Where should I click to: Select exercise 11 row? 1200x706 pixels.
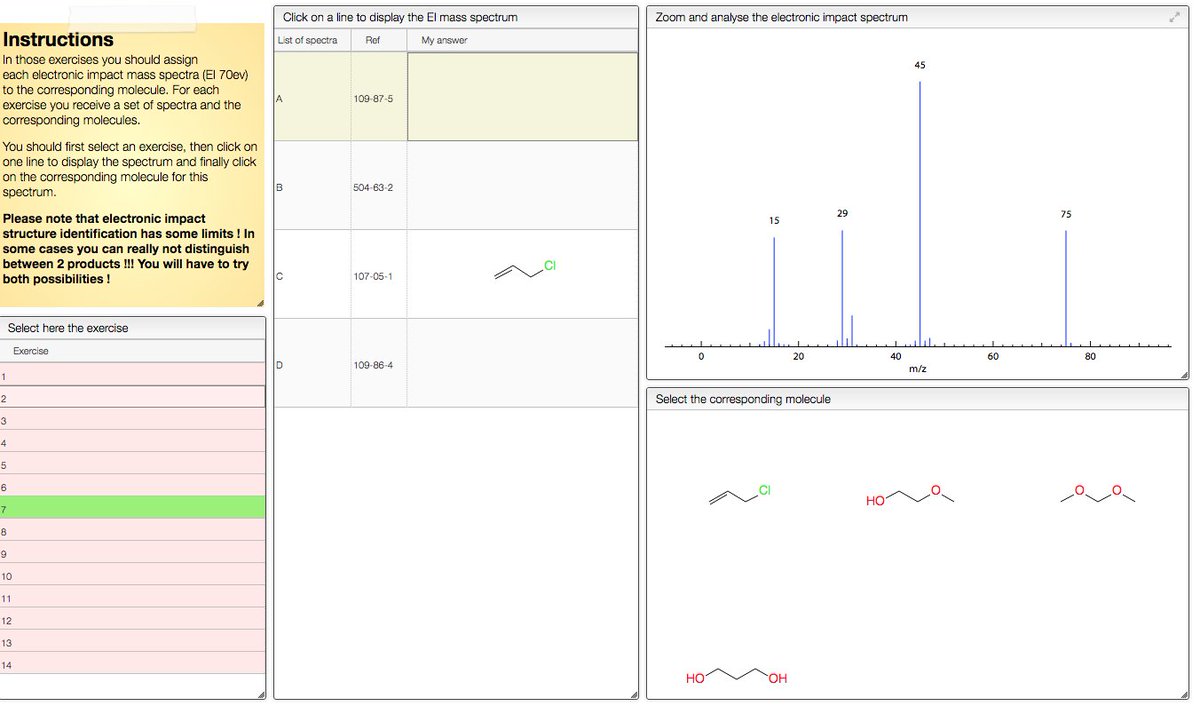pyautogui.click(x=133, y=597)
